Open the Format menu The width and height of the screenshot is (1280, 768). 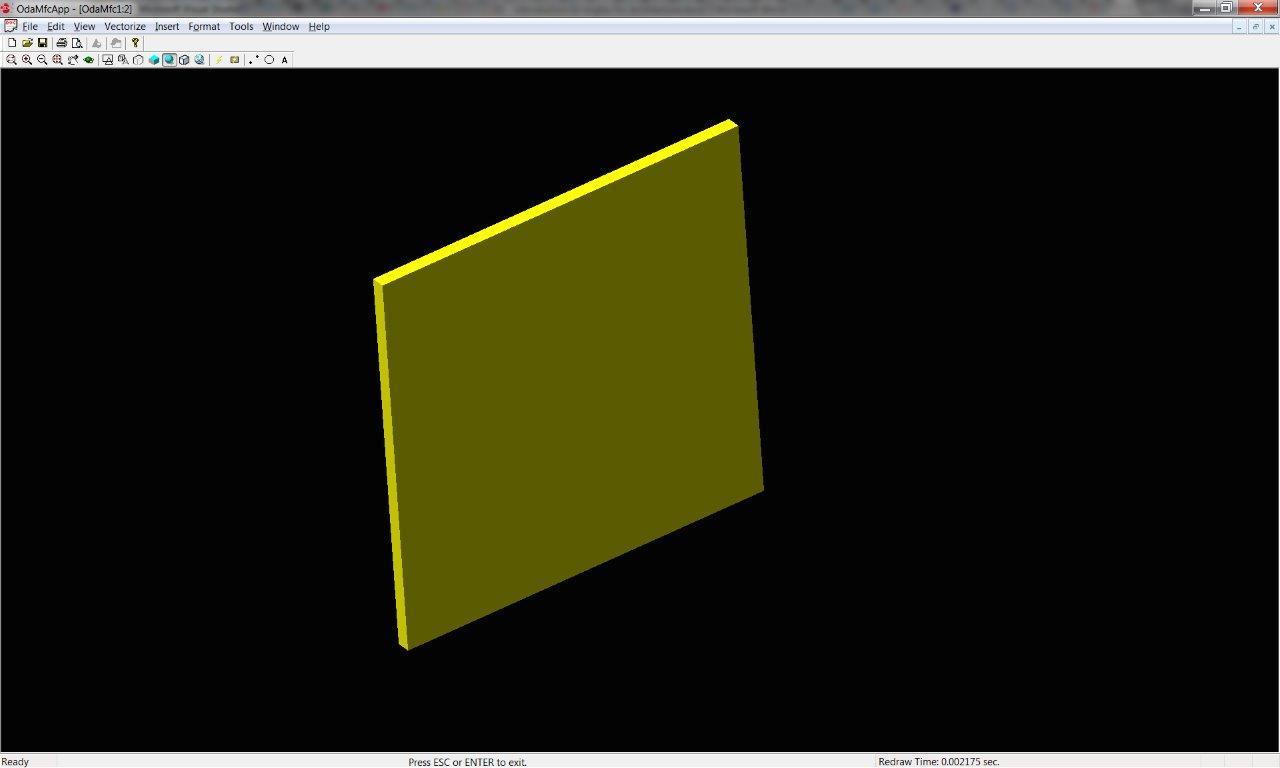point(203,26)
